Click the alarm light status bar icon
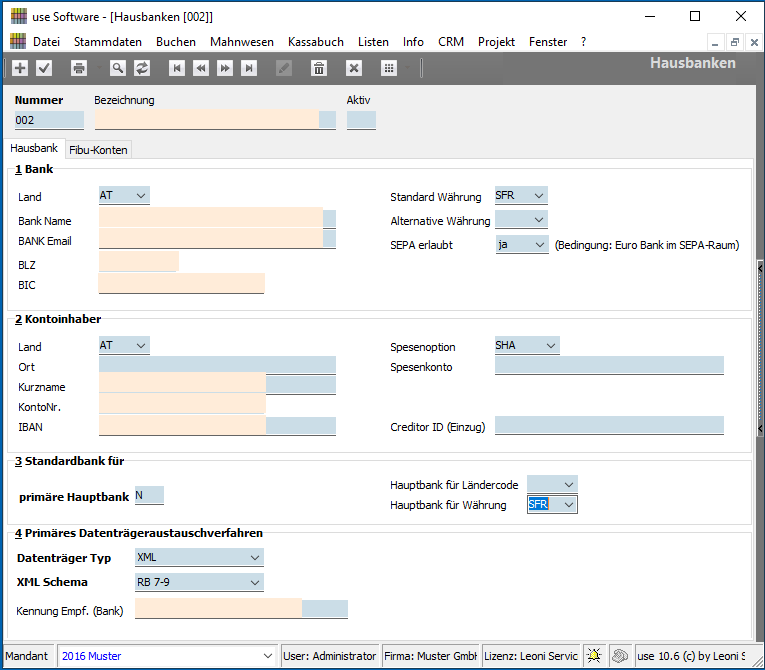Screen dimensions: 765x670 coord(593,656)
